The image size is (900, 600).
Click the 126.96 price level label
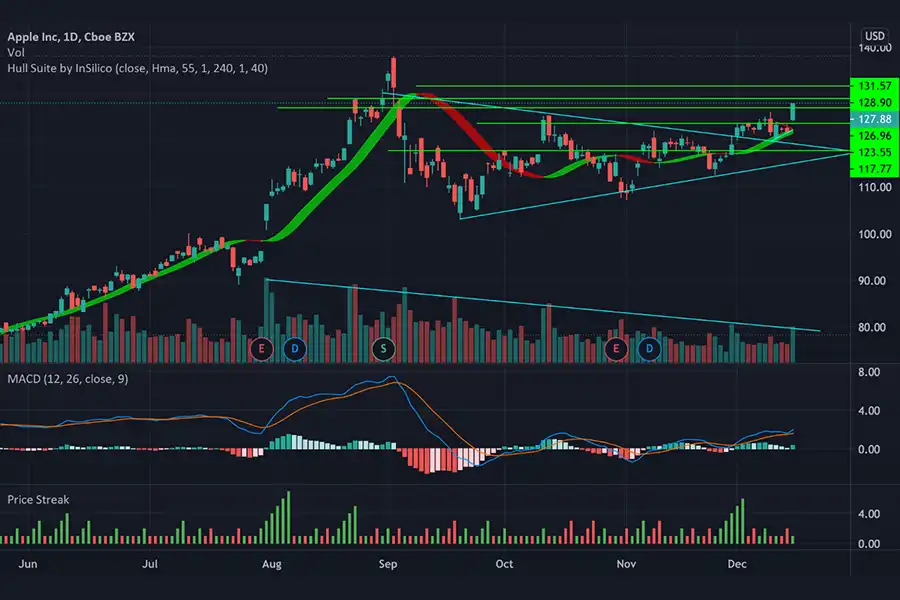click(x=875, y=136)
